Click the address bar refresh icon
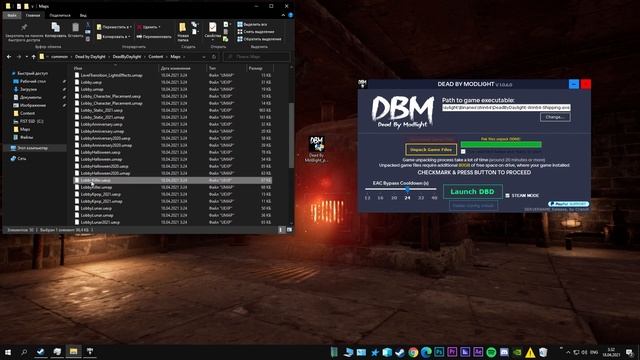The width and height of the screenshot is (640, 360). pyautogui.click(x=214, y=57)
